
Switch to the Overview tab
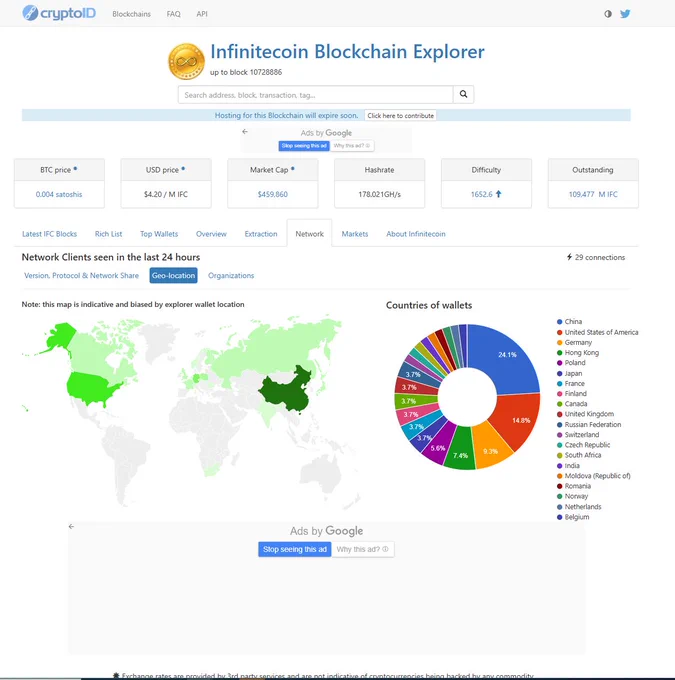211,234
